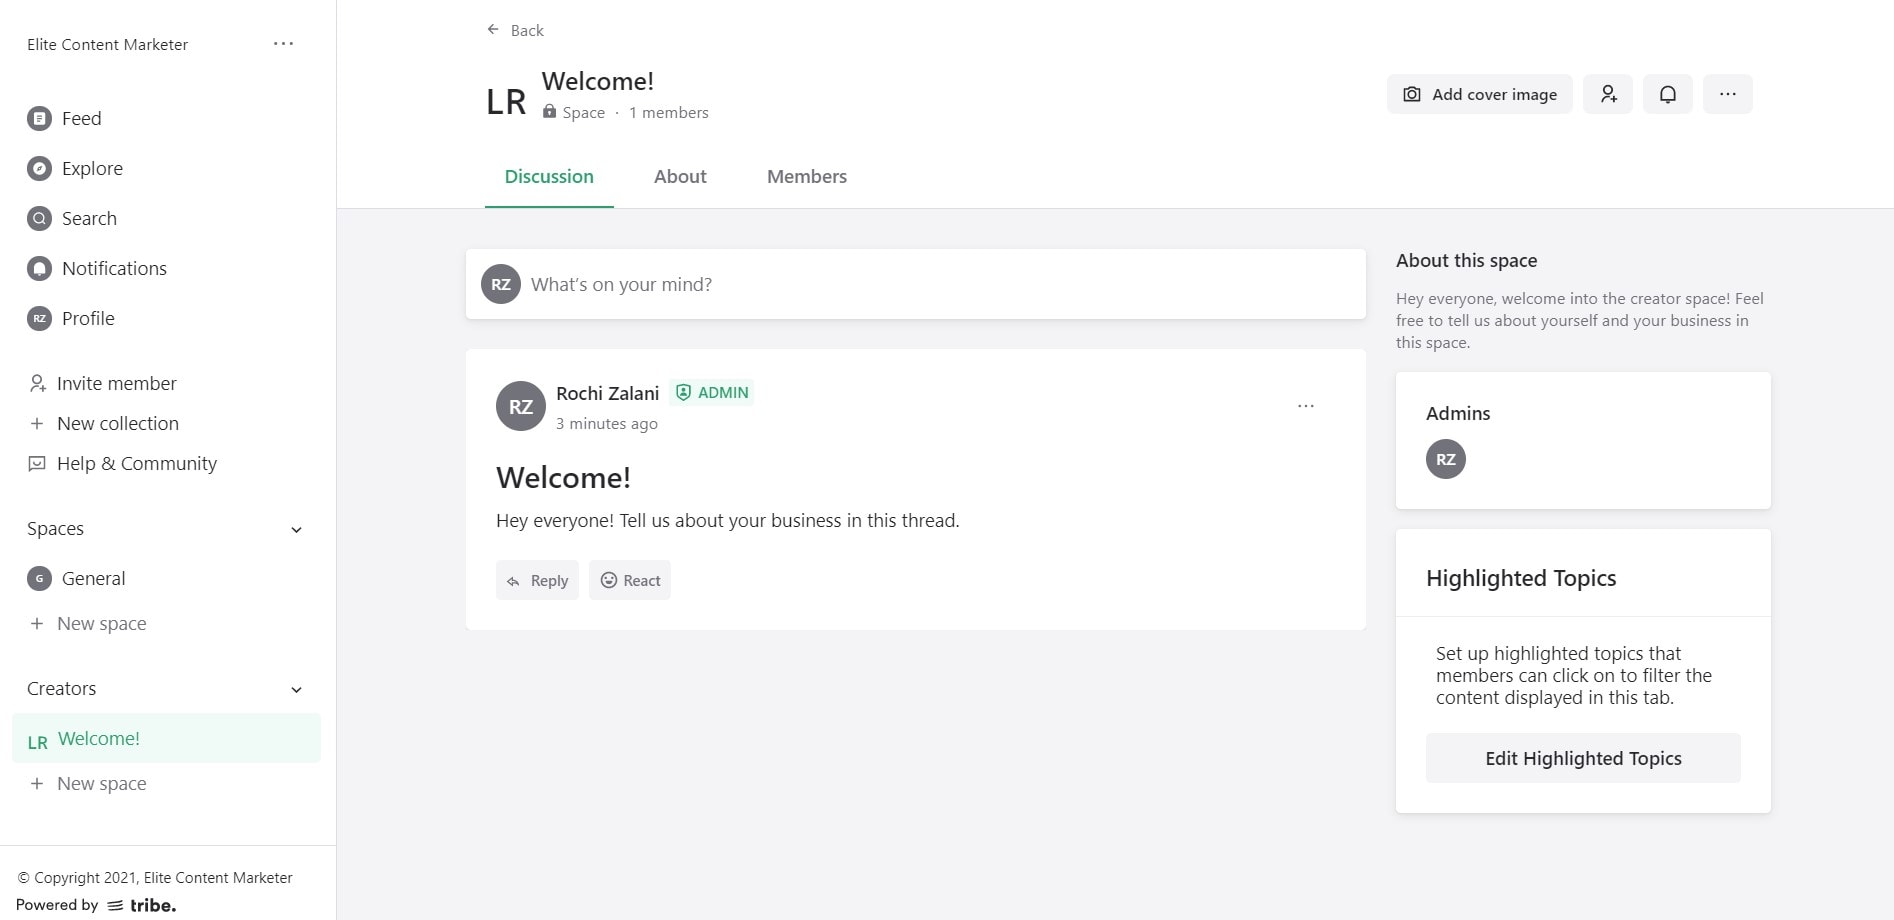Open Notifications bell in sidebar
Screen dimensions: 1894x920
coord(39,269)
